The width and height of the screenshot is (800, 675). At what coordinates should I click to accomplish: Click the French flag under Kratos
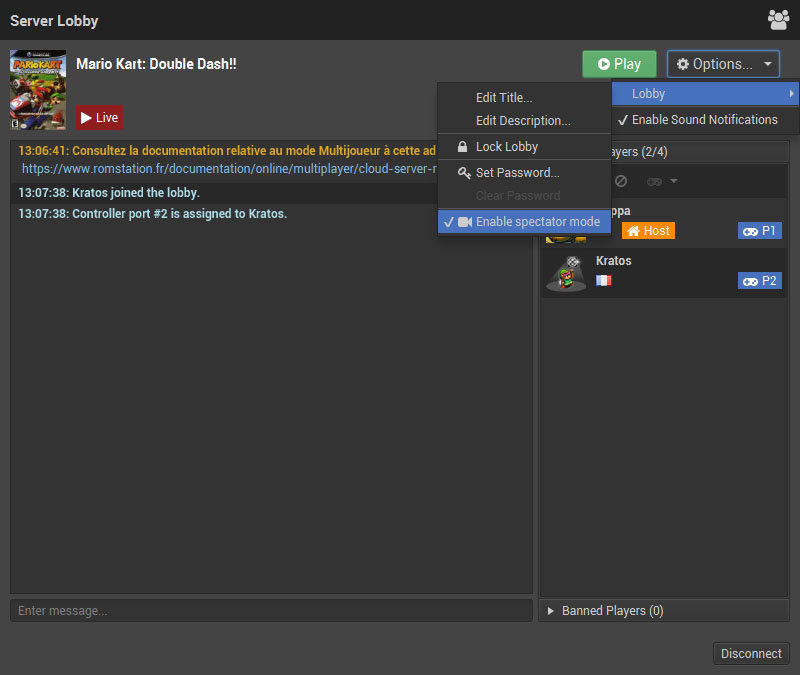click(x=603, y=281)
